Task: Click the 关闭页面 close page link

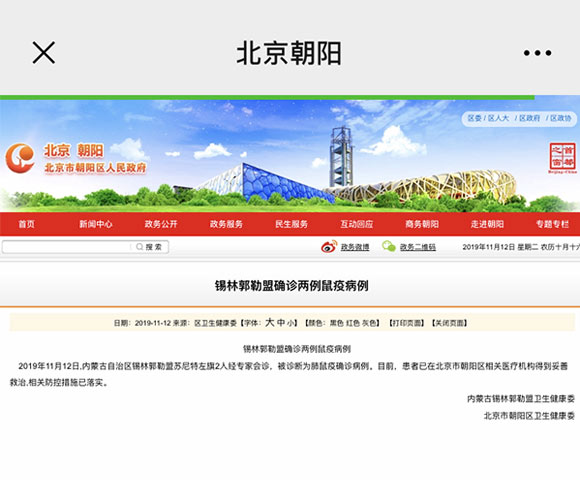Action: pos(449,323)
